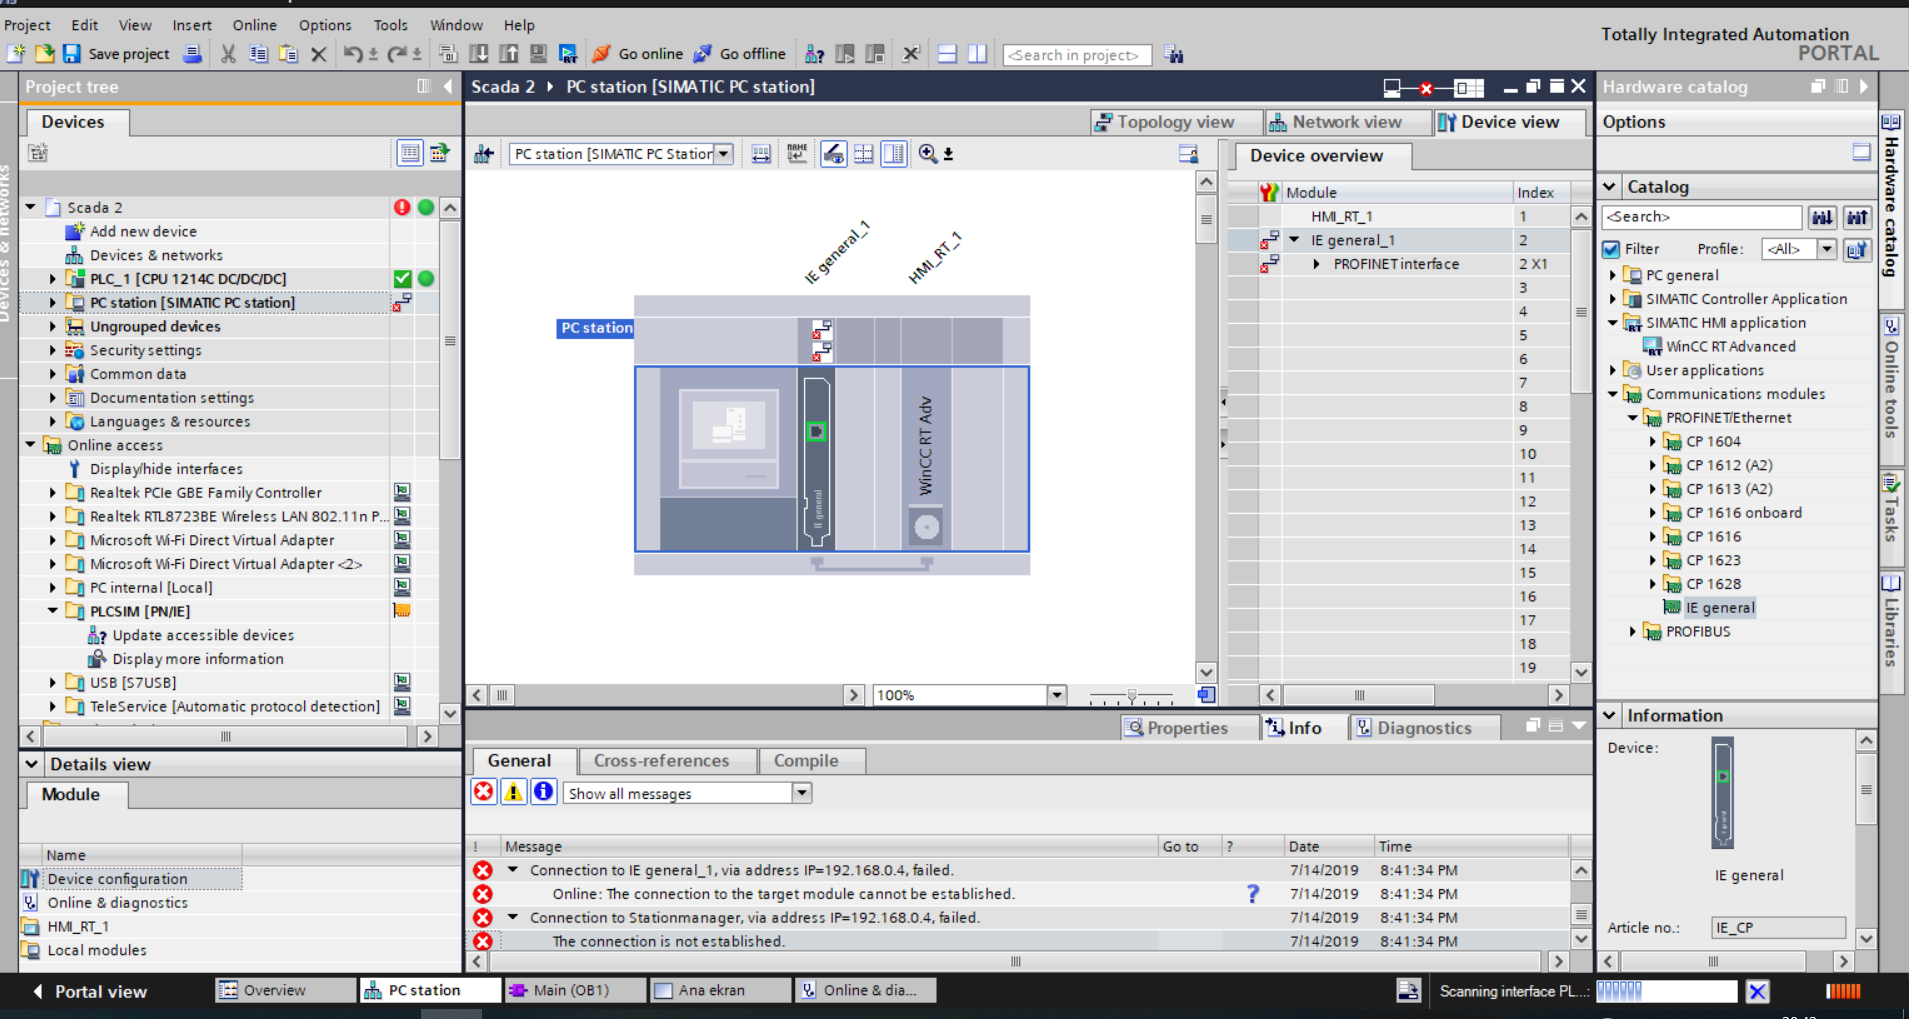Select the WinCC RT Adv module in the rack
Image resolution: width=1909 pixels, height=1019 pixels.
pyautogui.click(x=926, y=458)
